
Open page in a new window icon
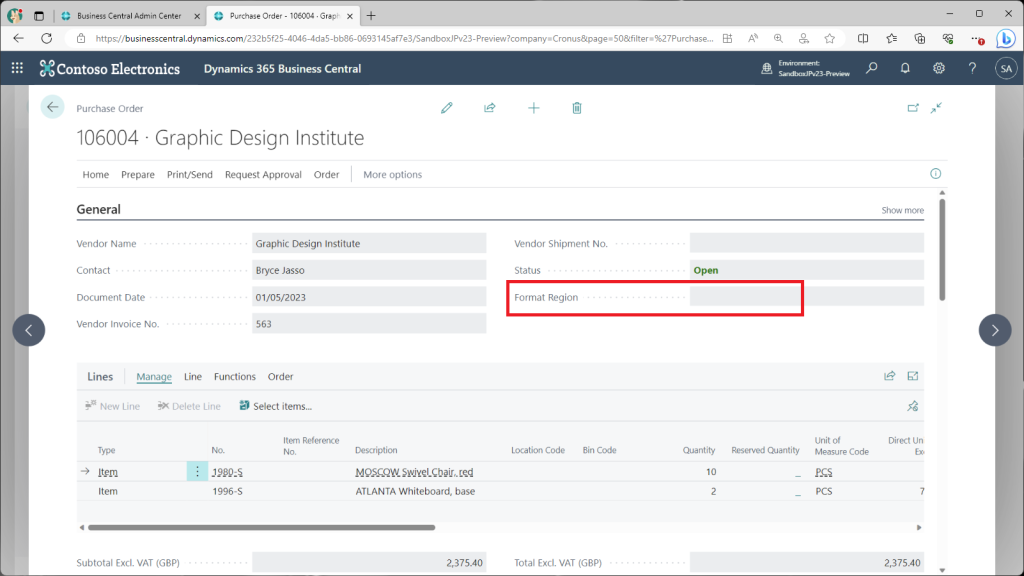click(x=913, y=108)
